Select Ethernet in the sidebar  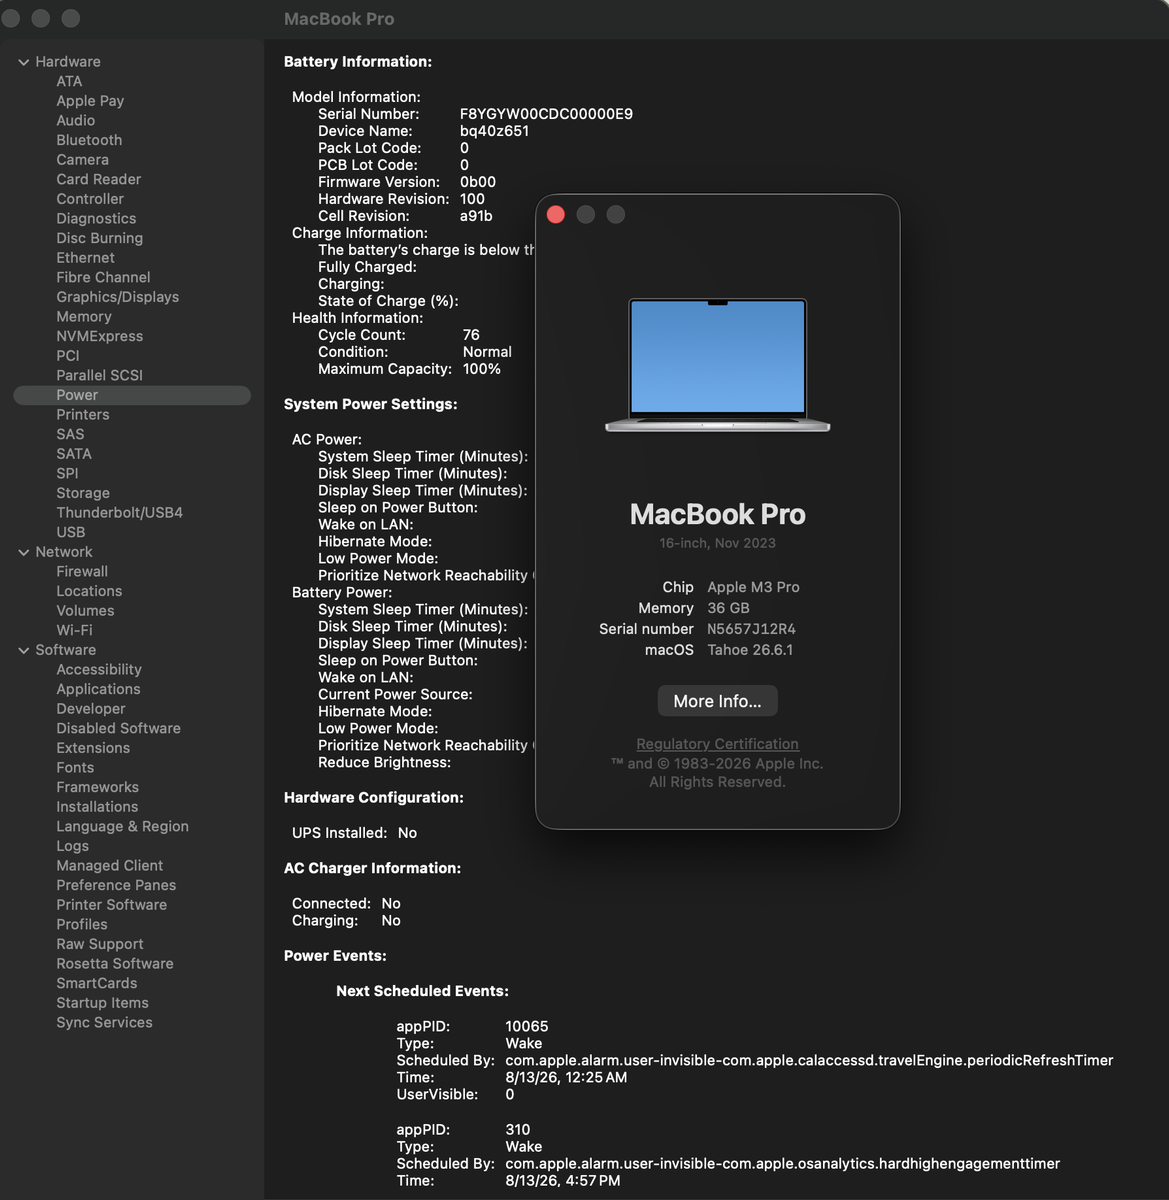pos(85,258)
